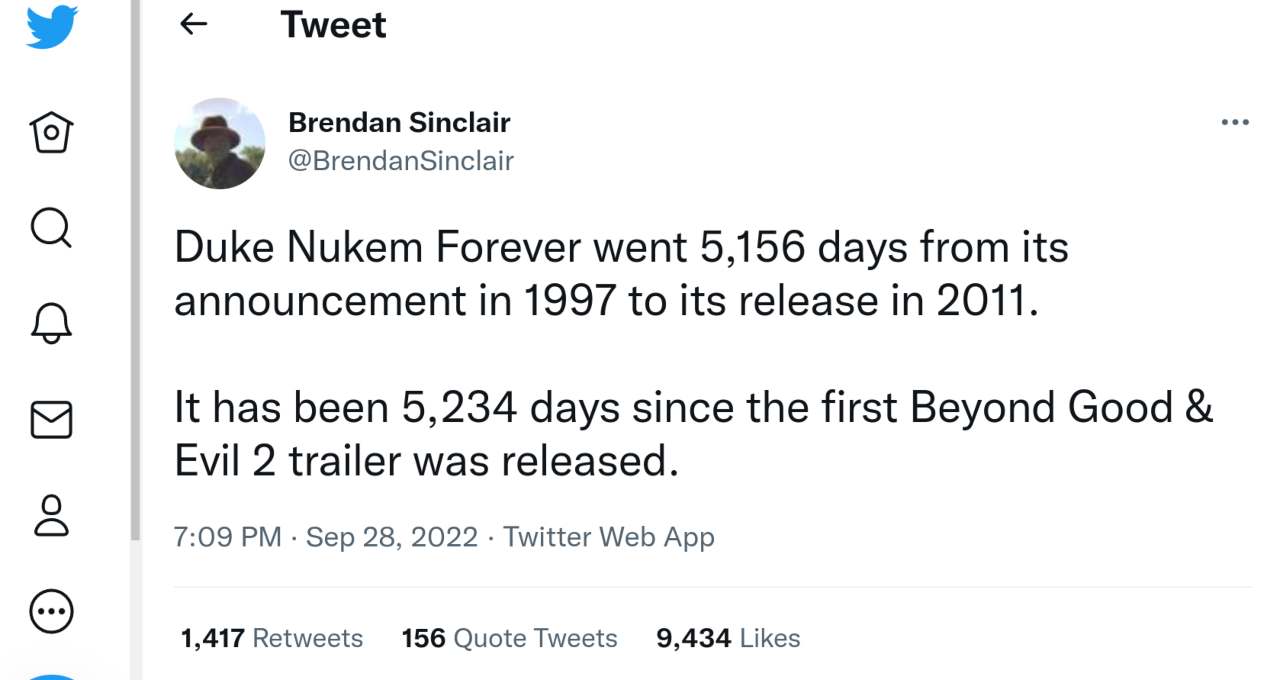Image resolution: width=1280 pixels, height=680 pixels.
Task: Open More circle ellipsis sidebar icon
Action: coord(51,611)
